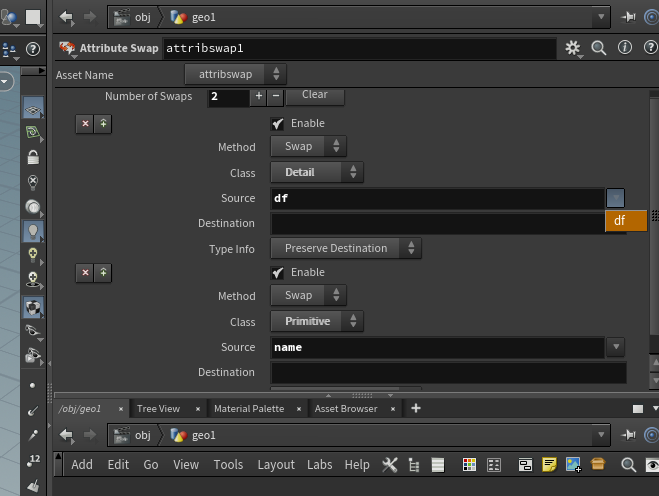Click lock icon in viewport sidebar
This screenshot has height=496, width=659.
pyautogui.click(x=33, y=158)
